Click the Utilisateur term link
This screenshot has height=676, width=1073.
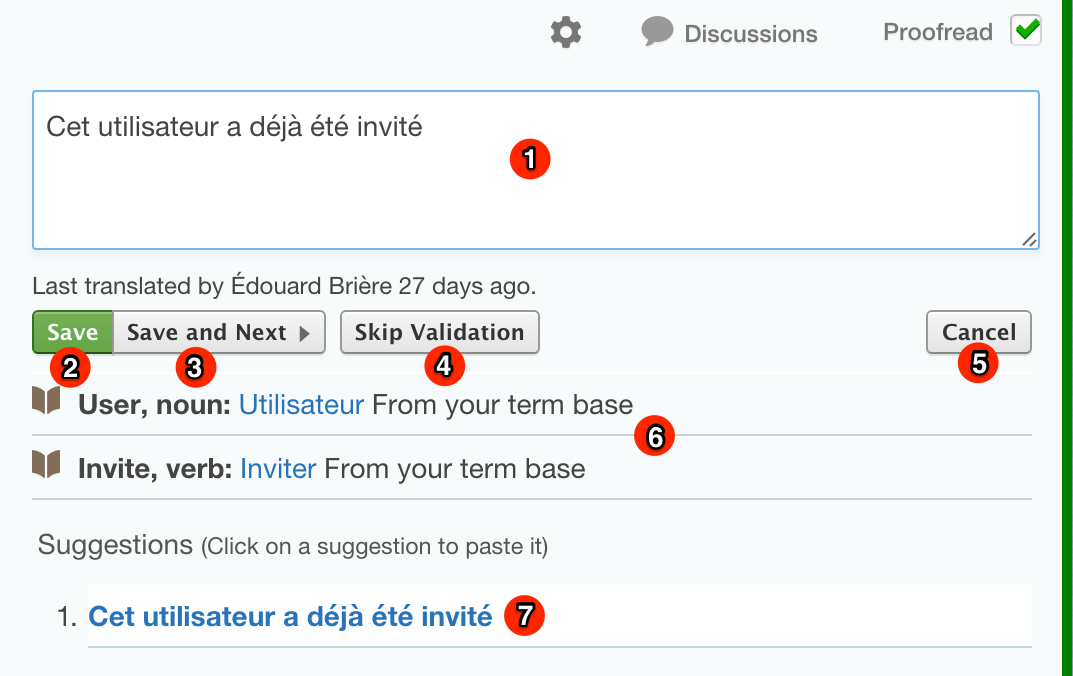click(x=301, y=405)
